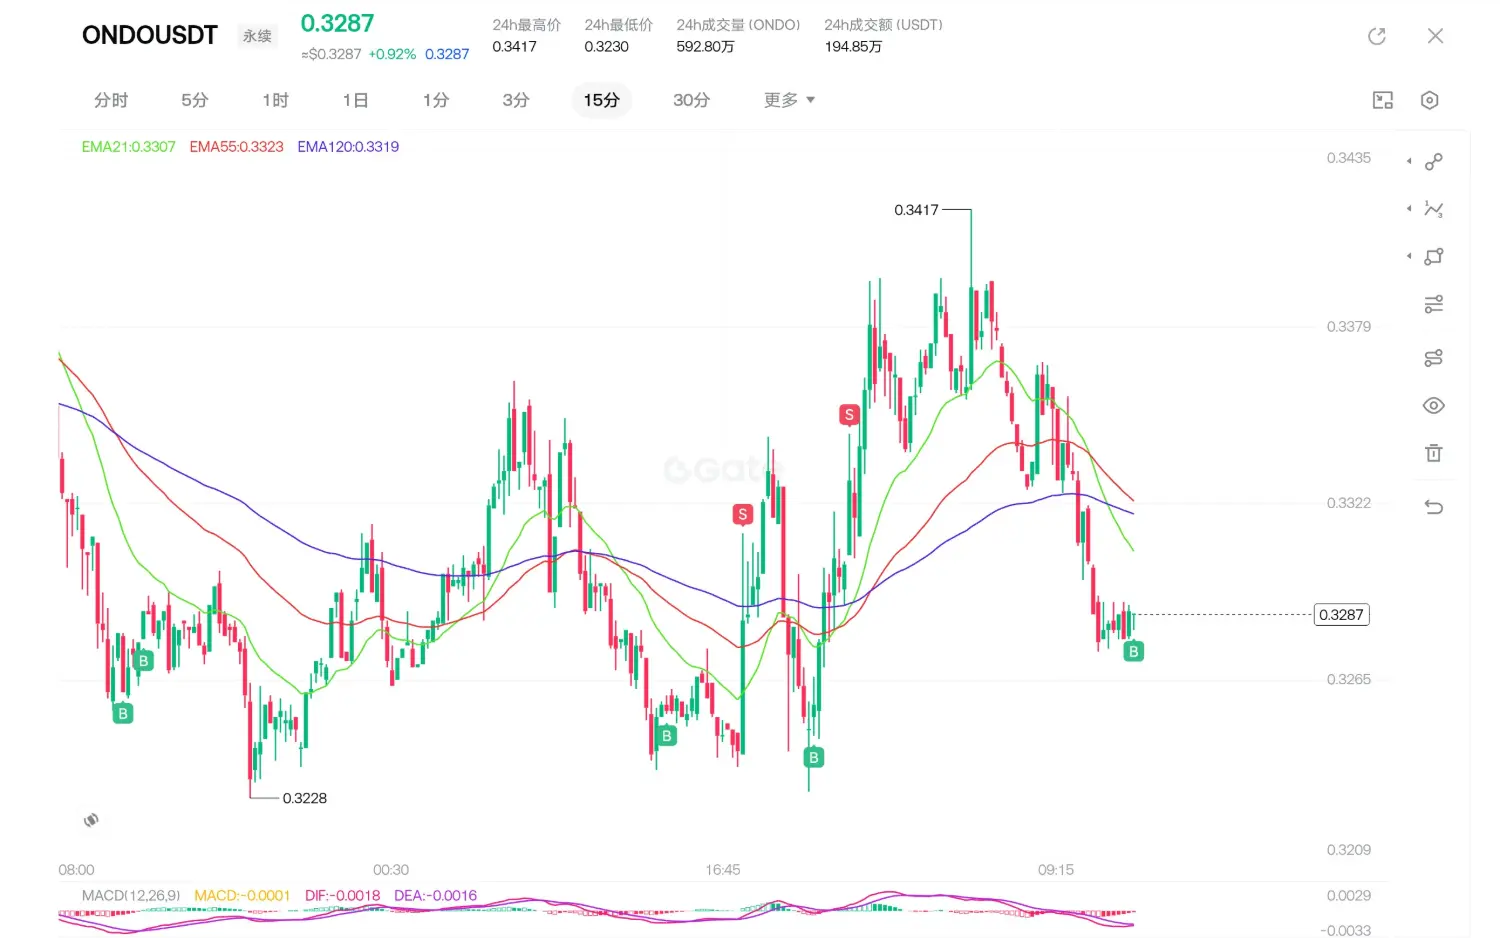The height and width of the screenshot is (938, 1500).
Task: Click the EMA120:0.3319 indicator label
Action: (x=348, y=147)
